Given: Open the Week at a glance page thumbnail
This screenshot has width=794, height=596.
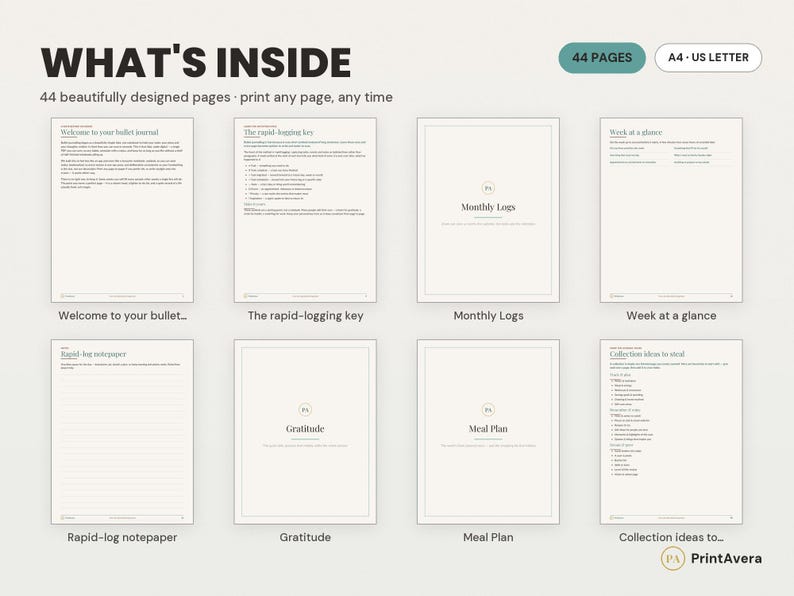Looking at the screenshot, I should (x=671, y=210).
